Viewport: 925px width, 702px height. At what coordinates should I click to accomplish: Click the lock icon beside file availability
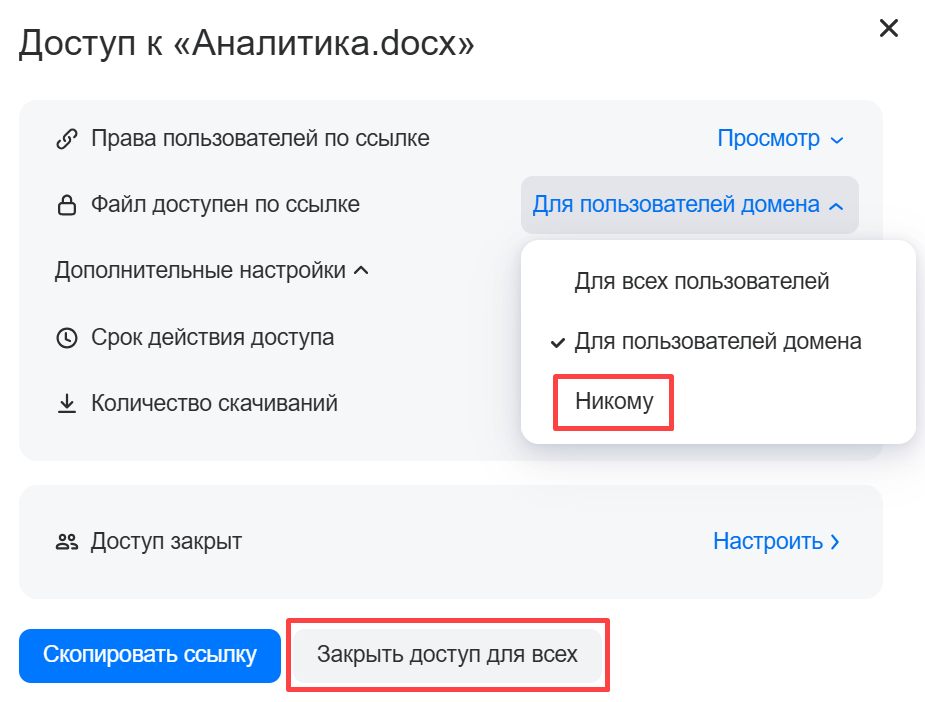67,206
